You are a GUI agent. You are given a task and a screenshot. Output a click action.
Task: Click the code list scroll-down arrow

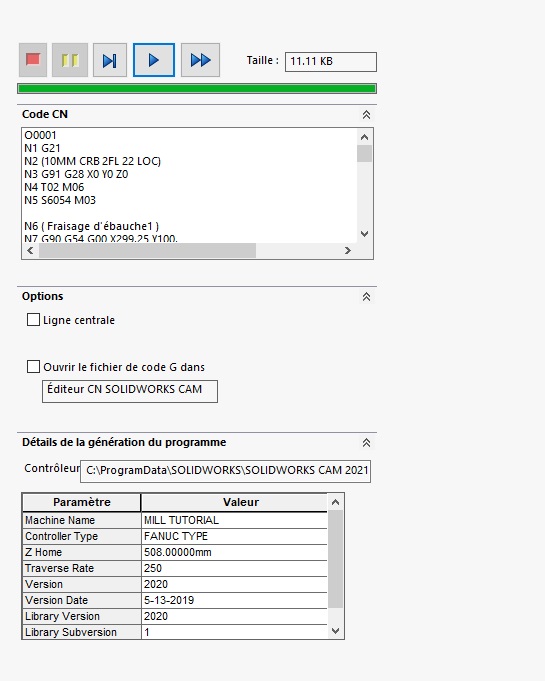[364, 234]
